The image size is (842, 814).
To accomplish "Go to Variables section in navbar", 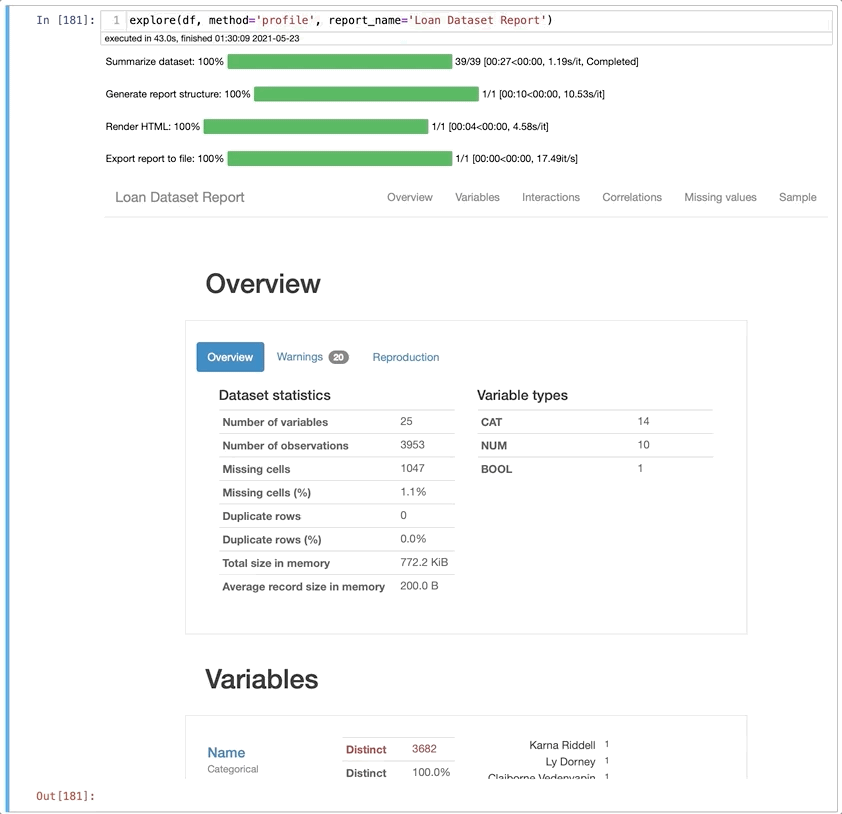I will tap(477, 197).
